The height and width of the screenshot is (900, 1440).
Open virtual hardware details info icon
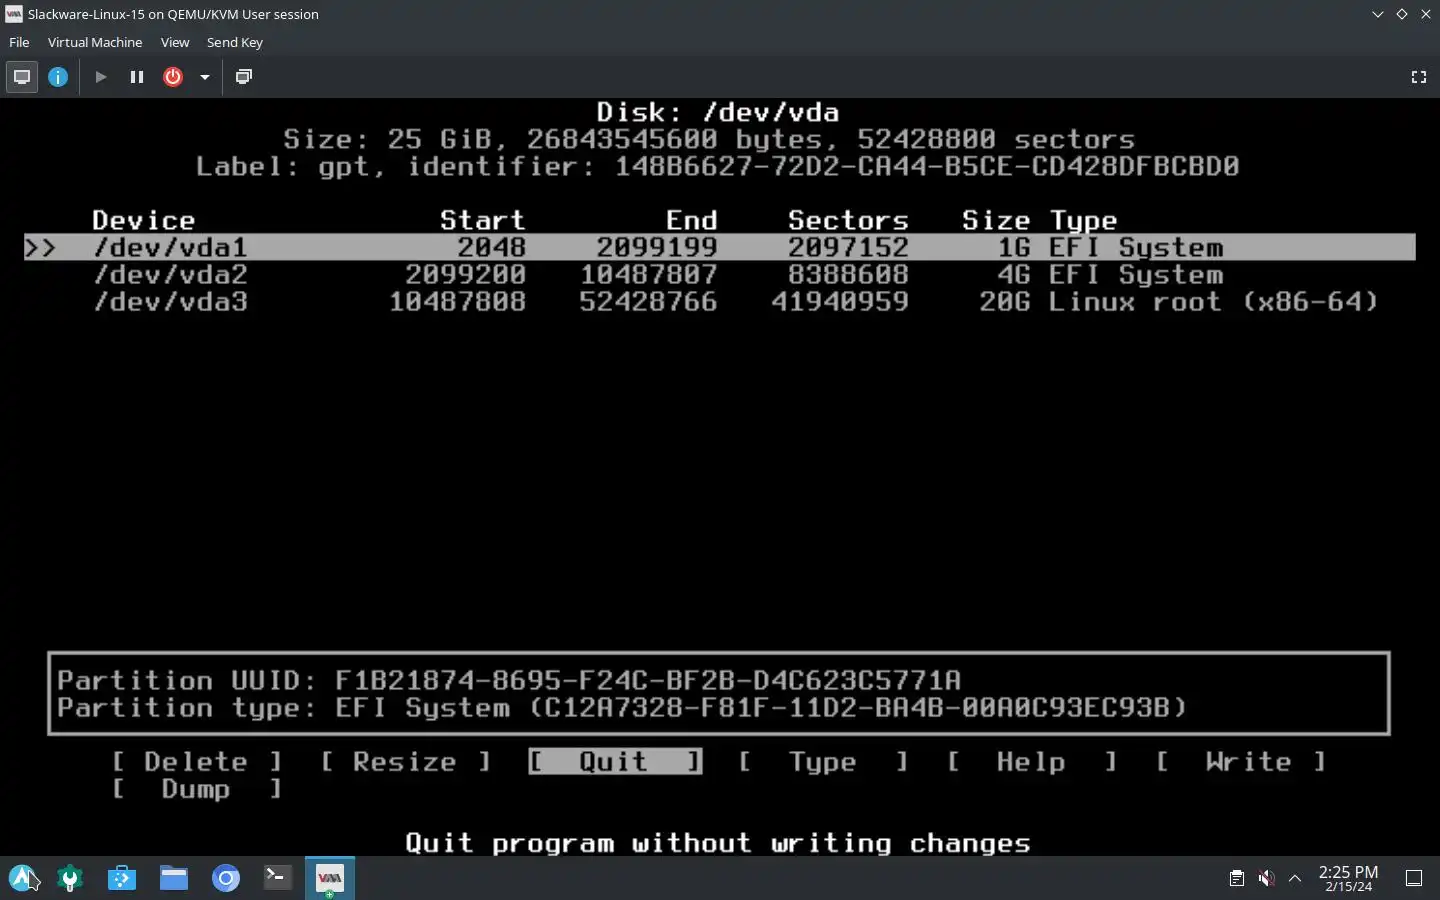click(x=58, y=77)
